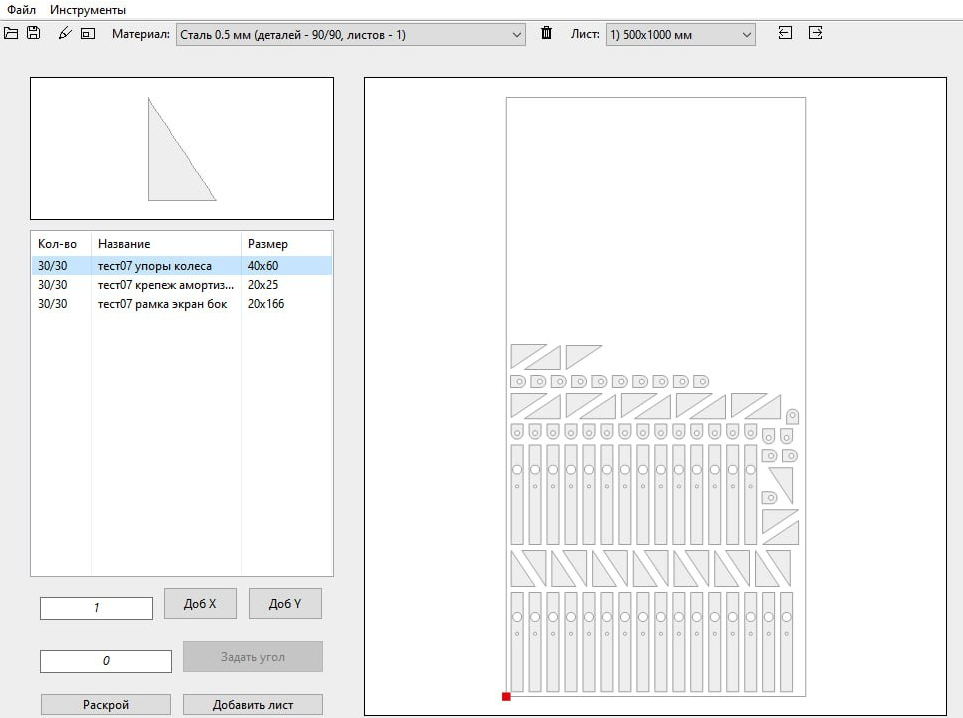Image resolution: width=963 pixels, height=718 pixels.
Task: Click the right-arrow sheet icon
Action: (815, 33)
